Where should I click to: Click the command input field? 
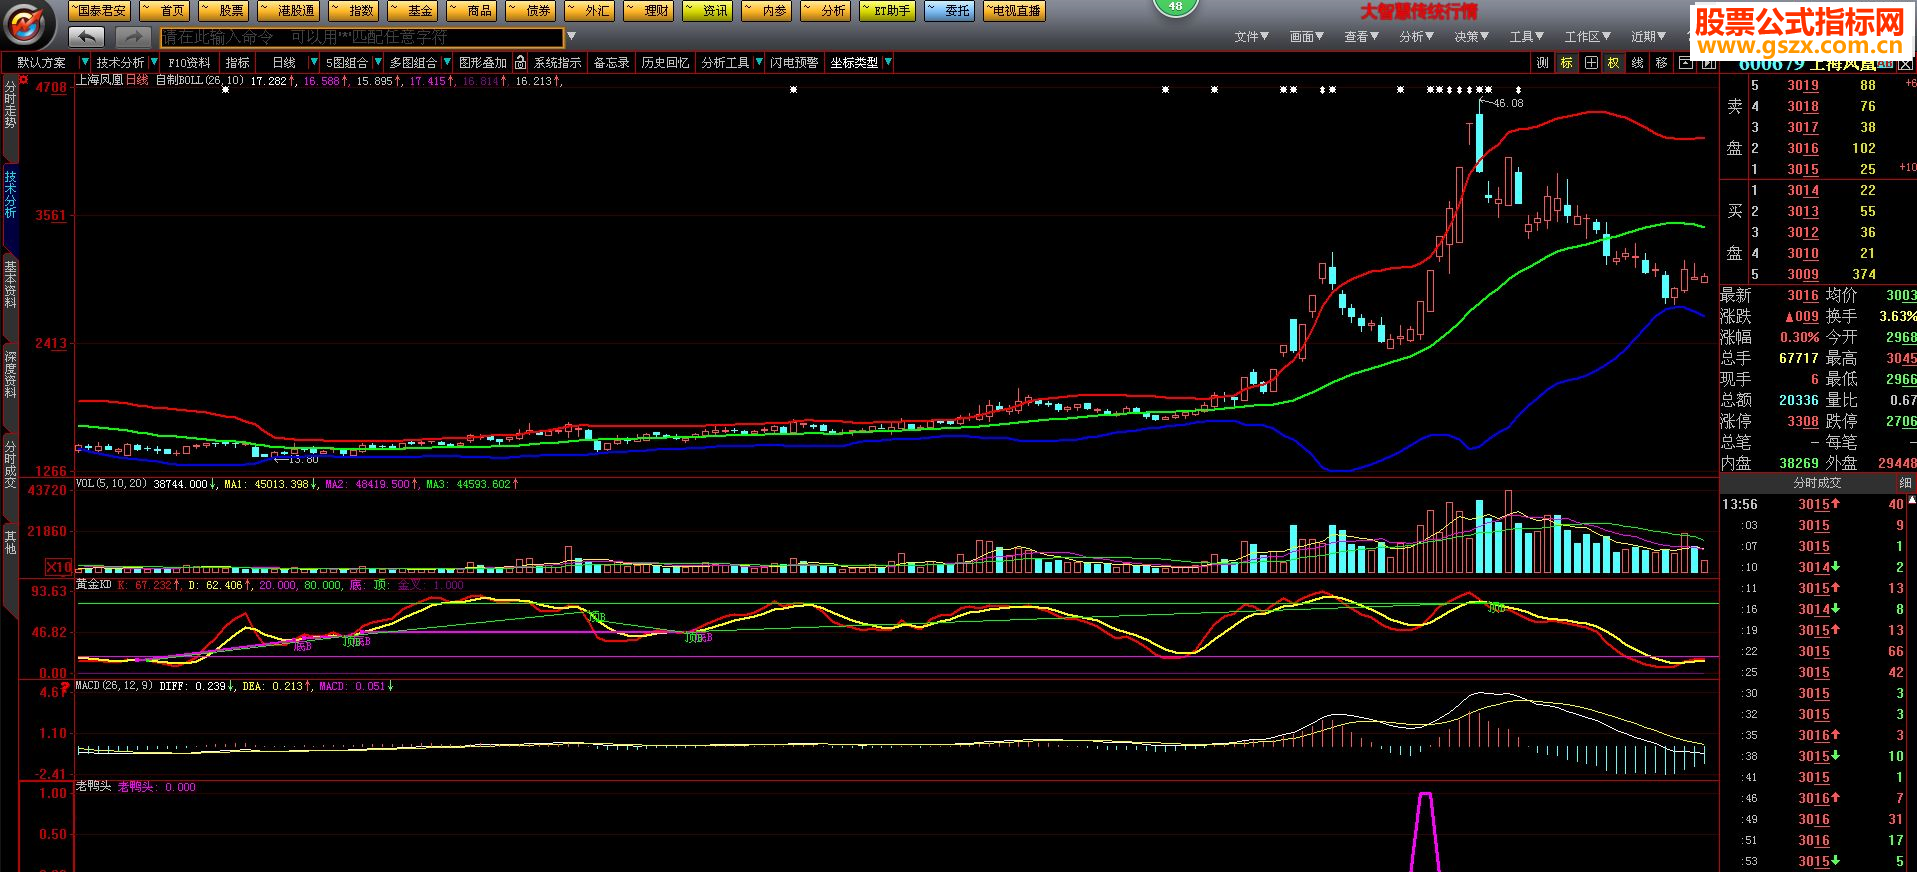coord(361,37)
